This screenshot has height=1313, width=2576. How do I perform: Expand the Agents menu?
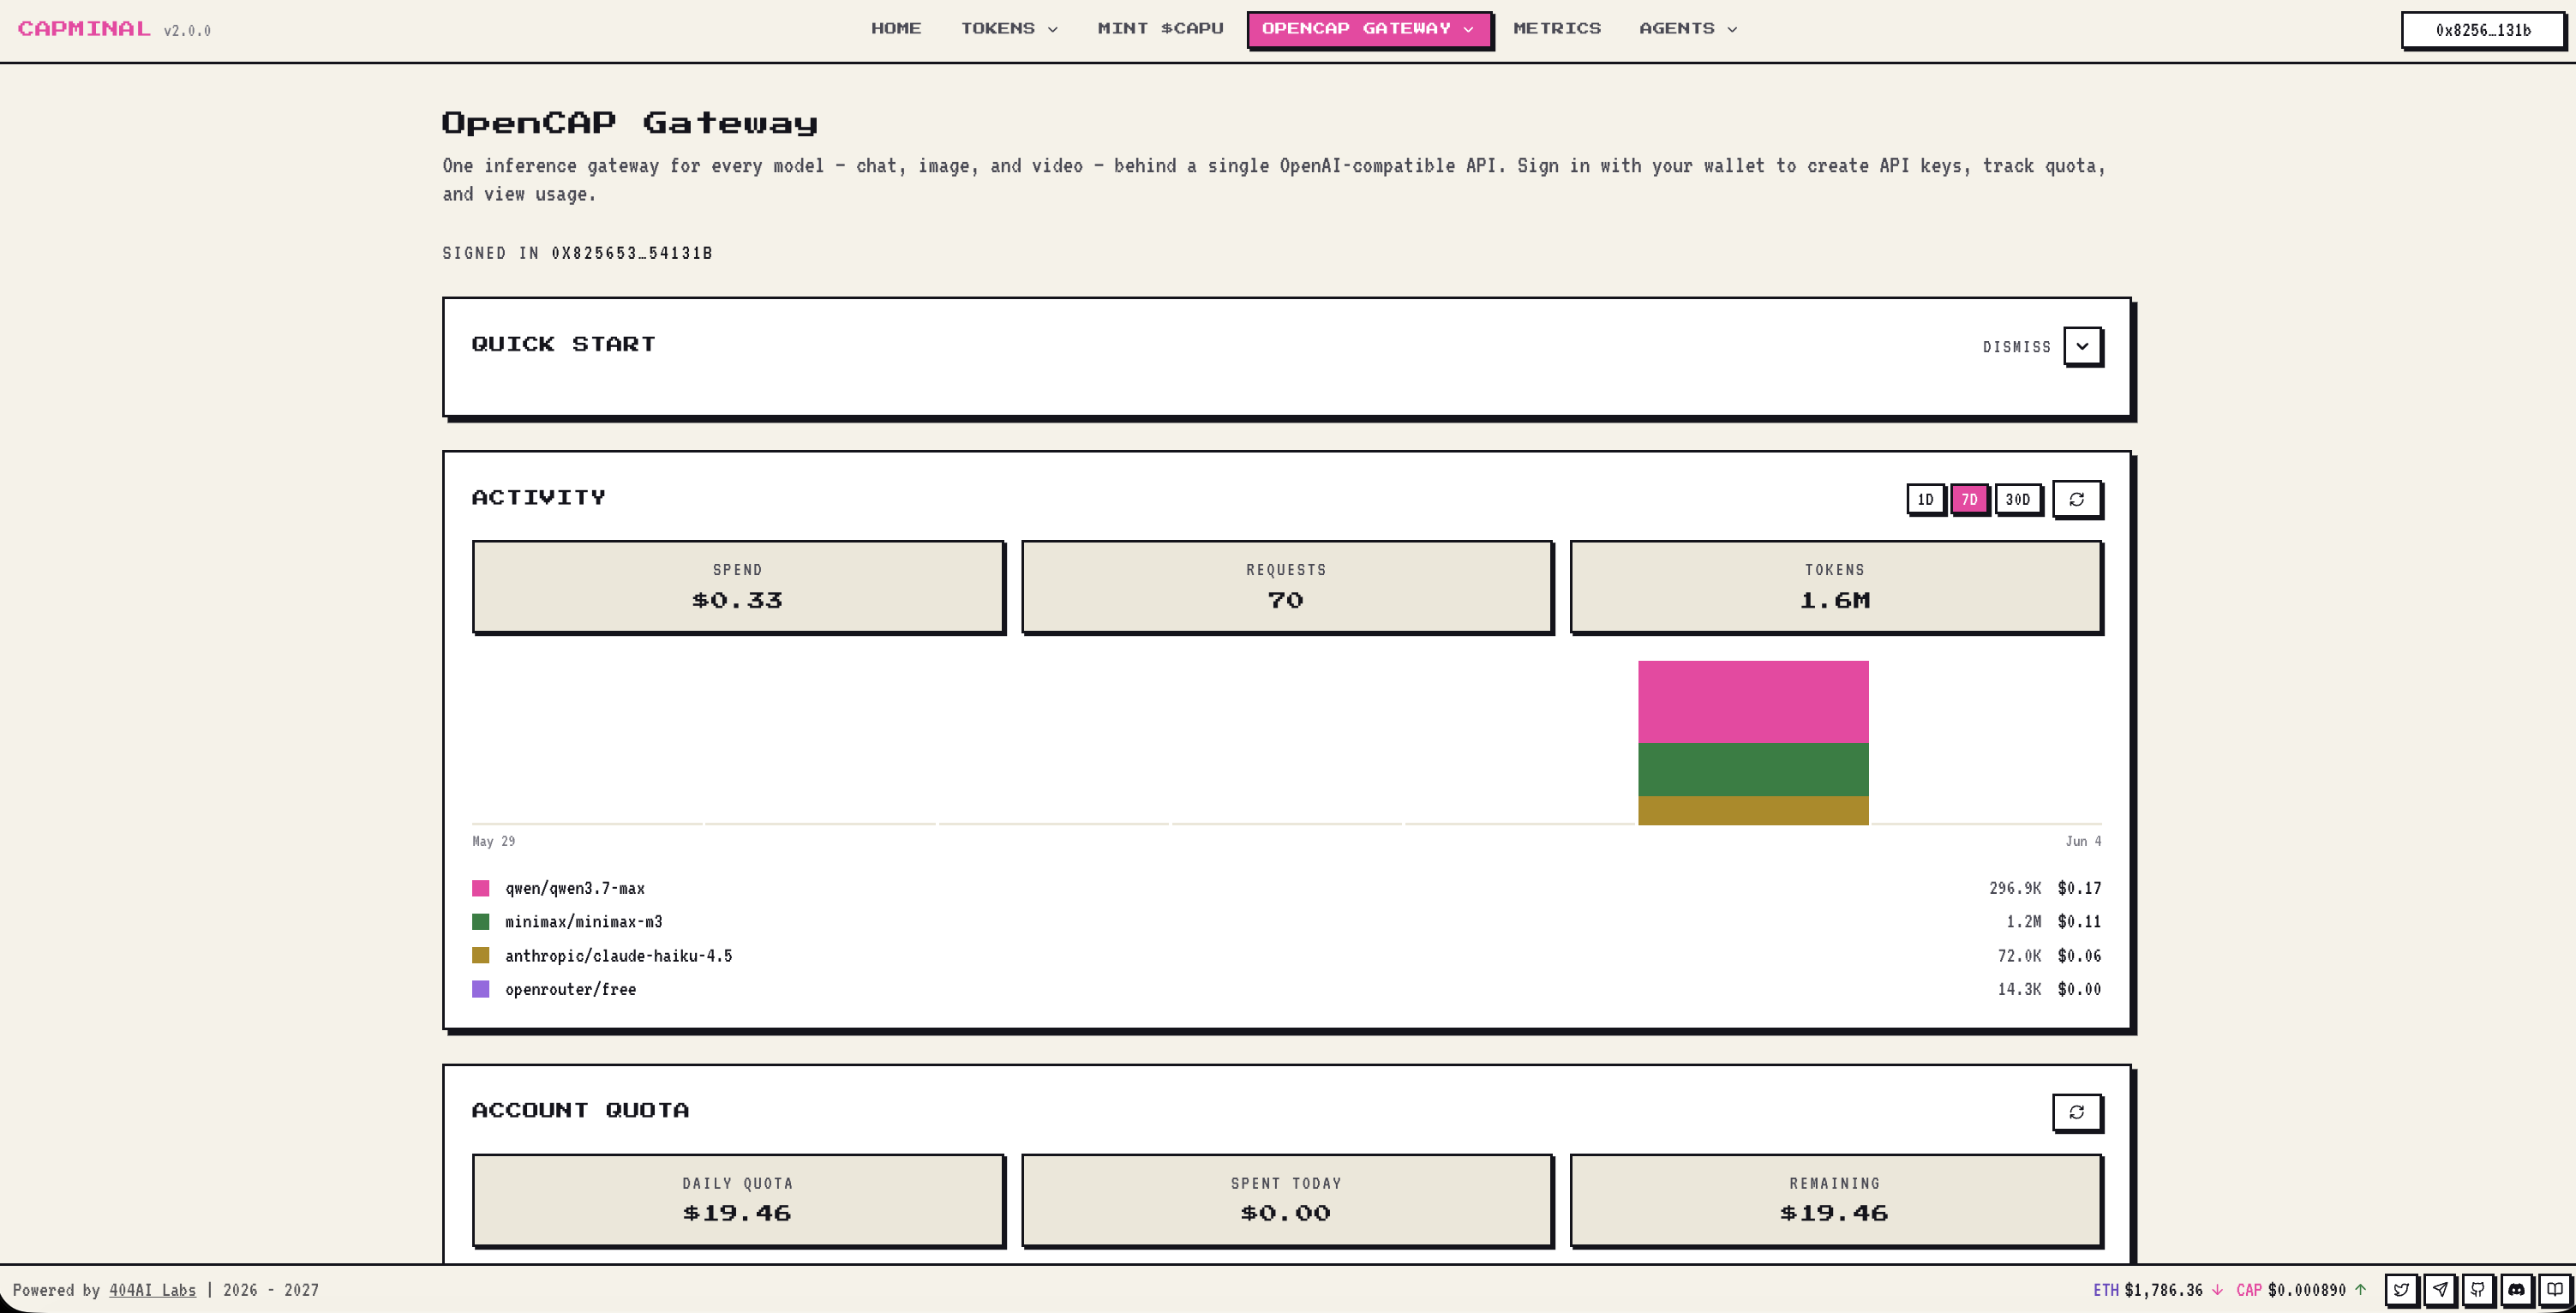pos(1688,29)
